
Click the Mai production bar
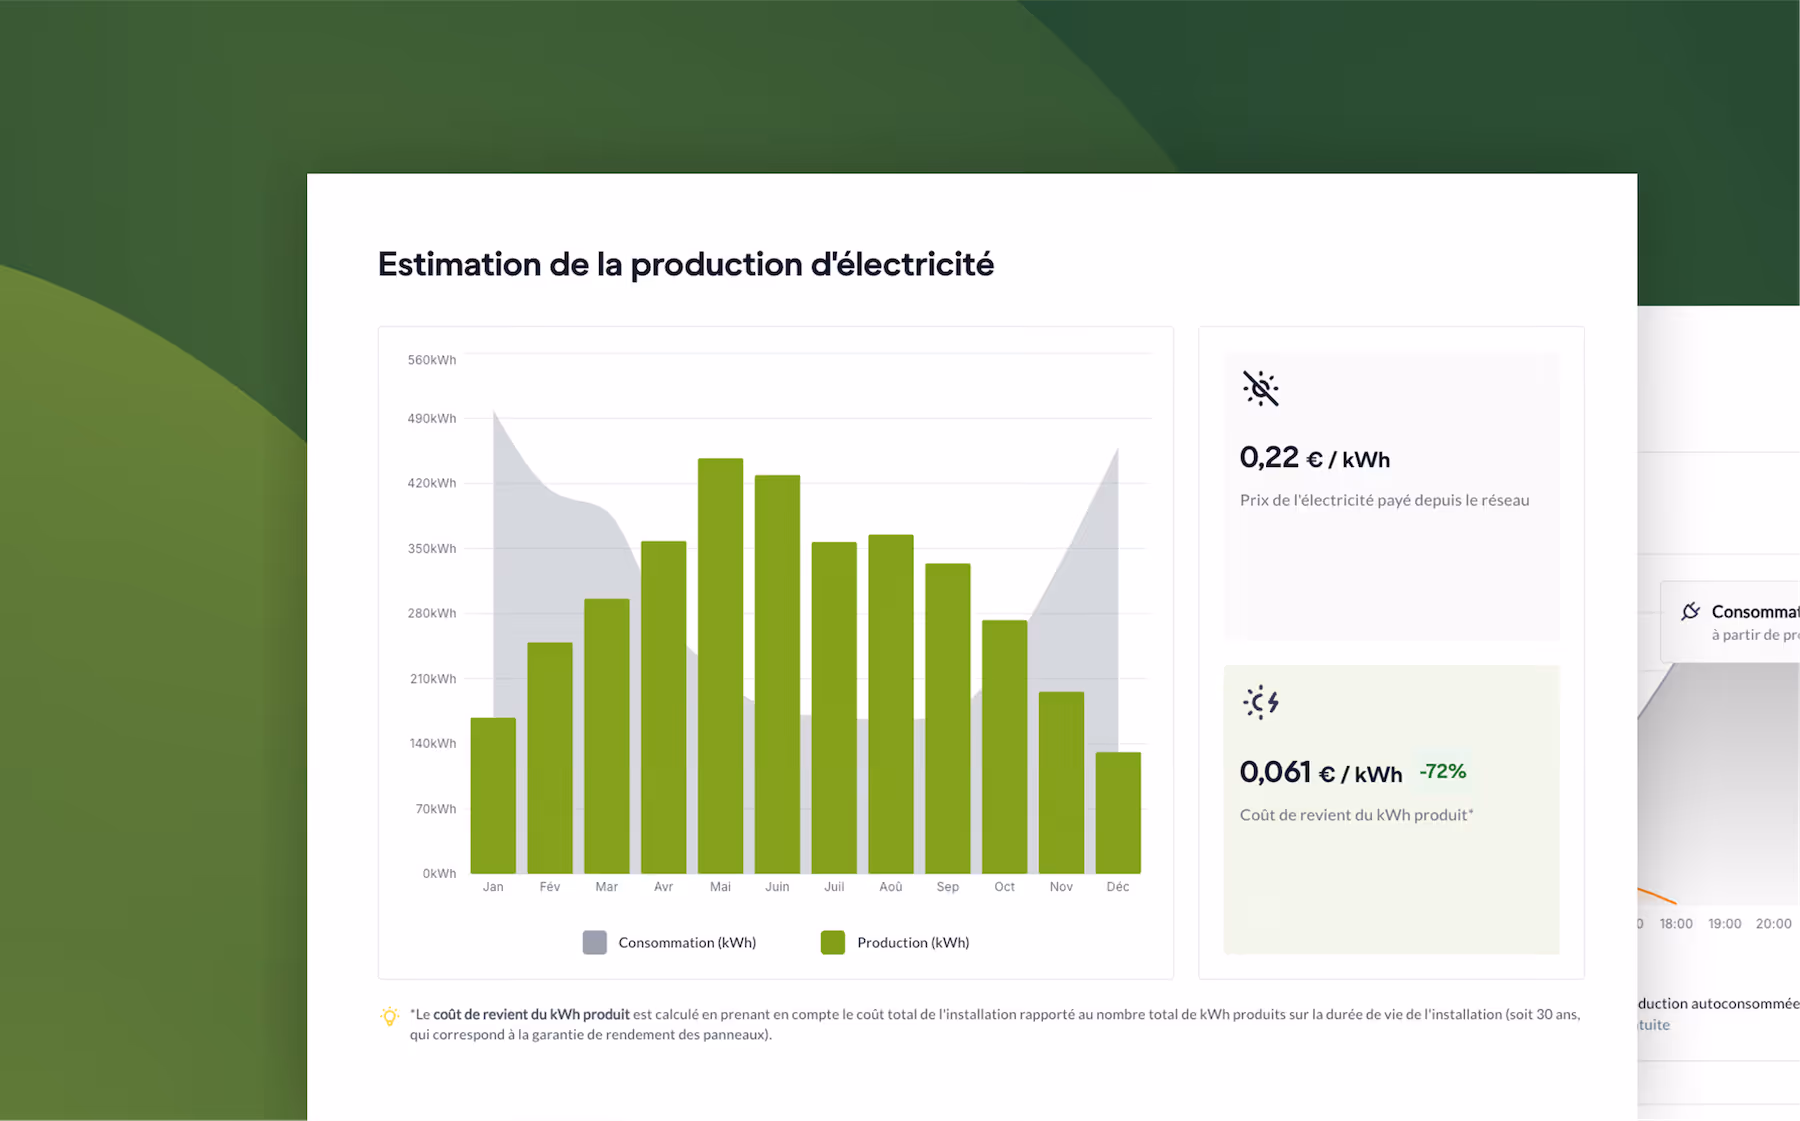[x=720, y=665]
